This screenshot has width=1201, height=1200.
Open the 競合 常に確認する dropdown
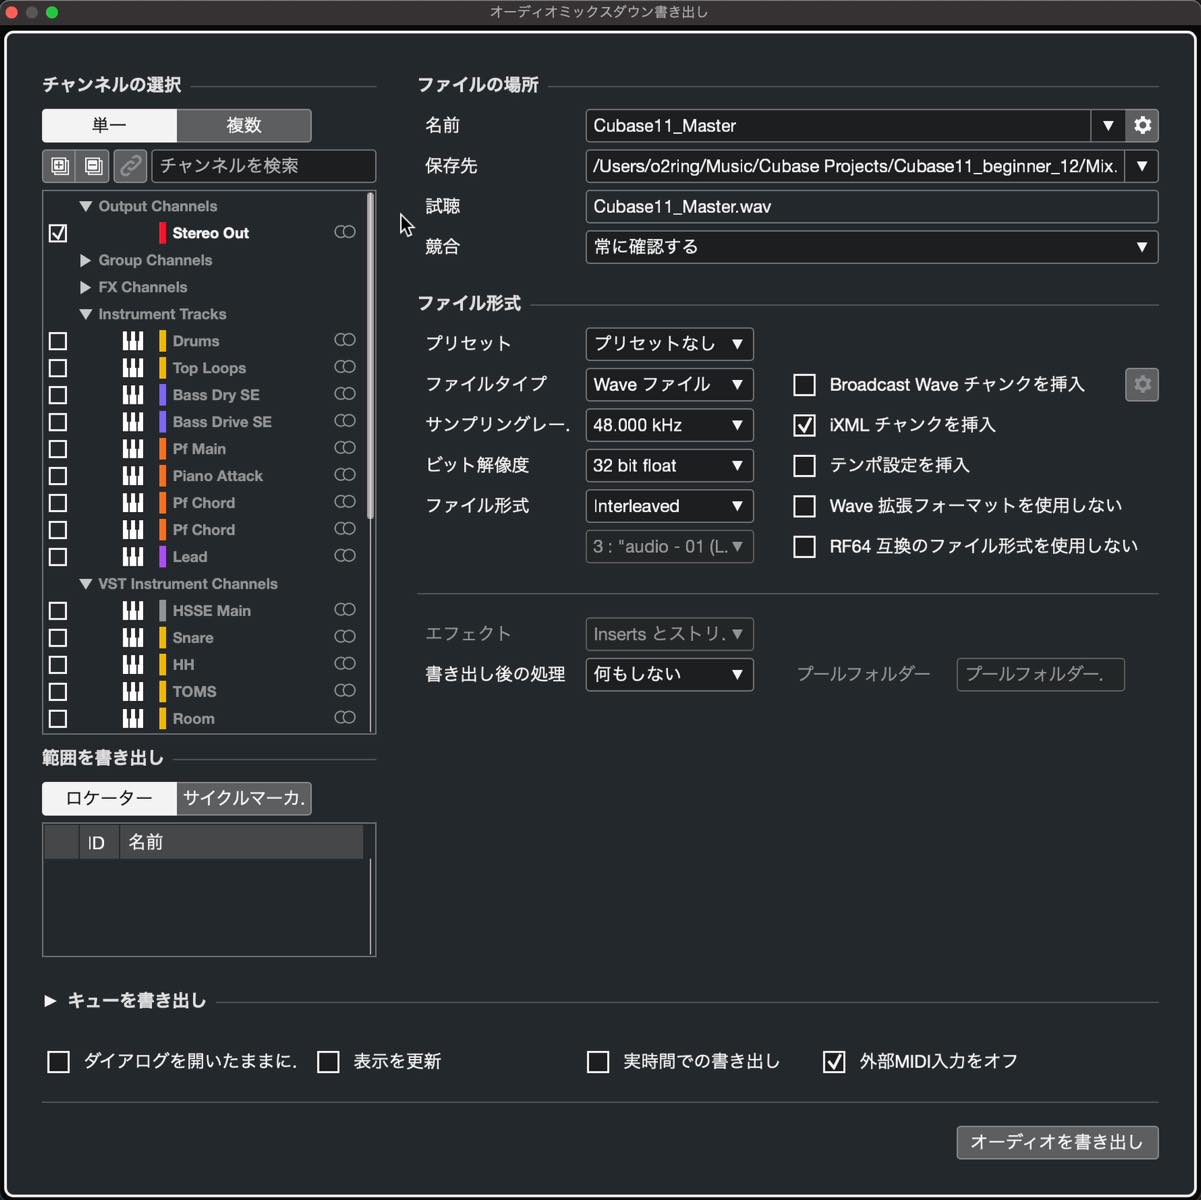[872, 247]
